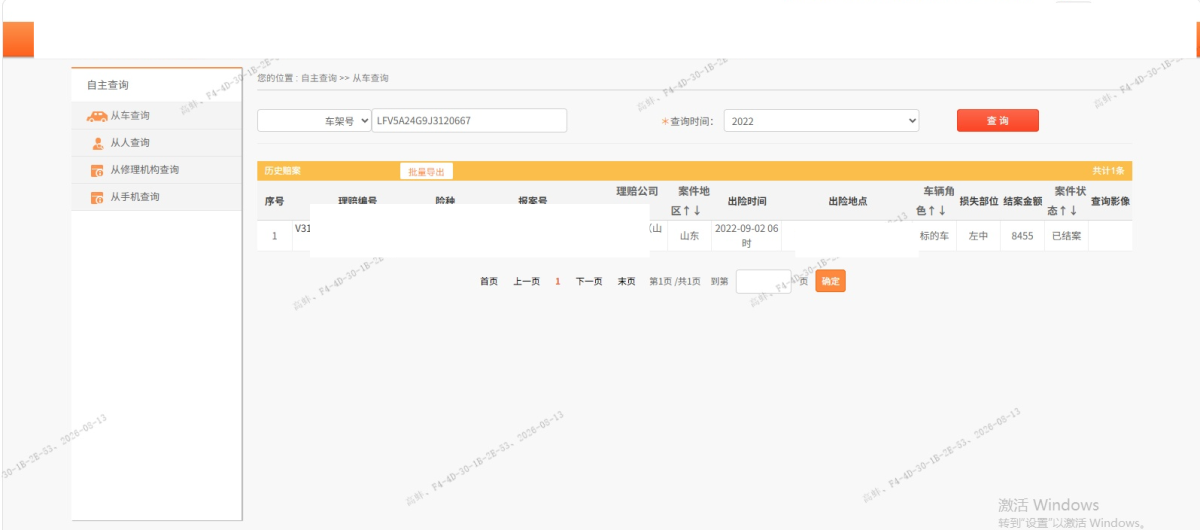Open 从人查询 in the sidebar
Viewport: 1200px width, 530px height.
coord(157,143)
